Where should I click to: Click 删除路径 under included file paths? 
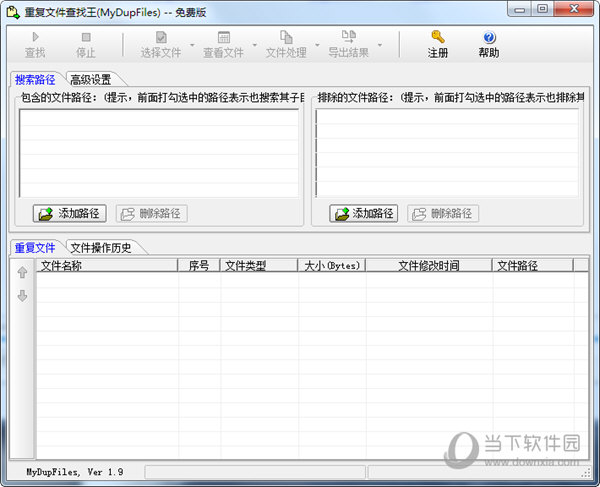152,213
